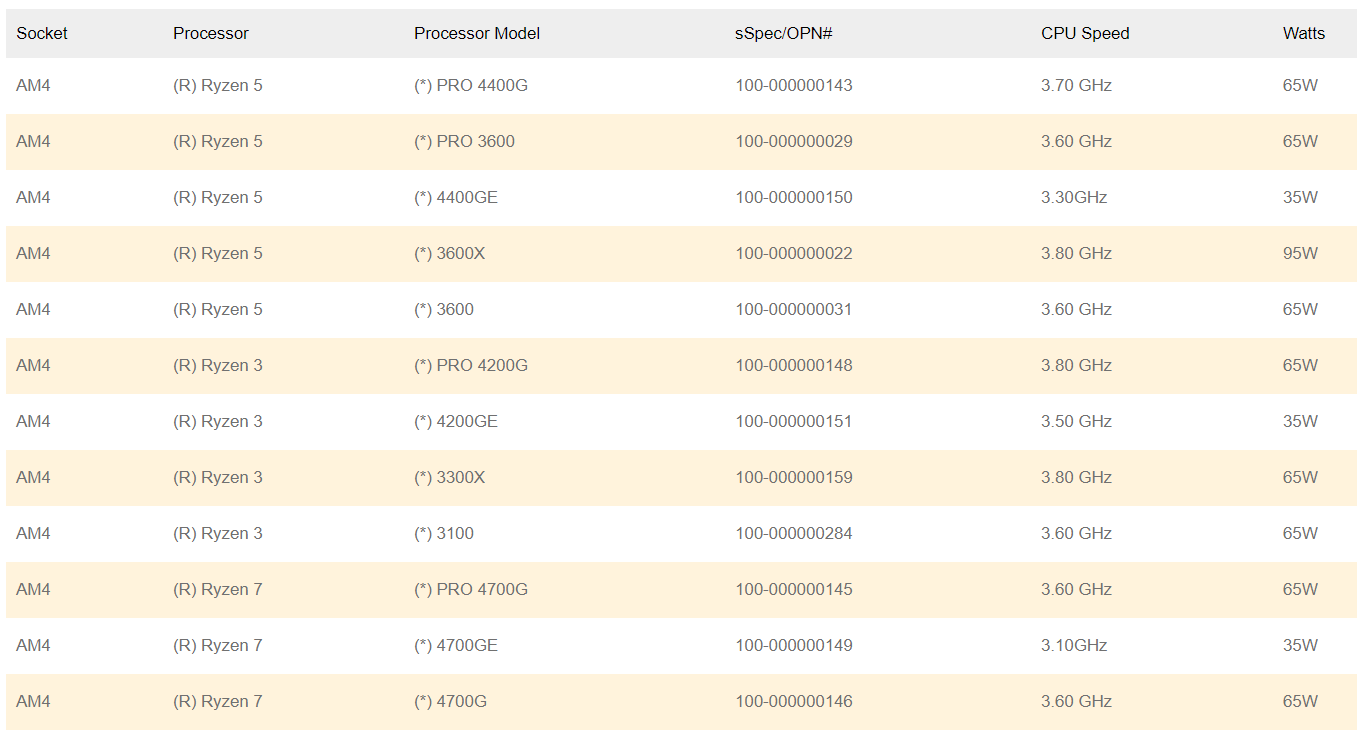Click 3.80 GHz in the PRO 4200G row
The height and width of the screenshot is (736, 1357).
(1076, 366)
